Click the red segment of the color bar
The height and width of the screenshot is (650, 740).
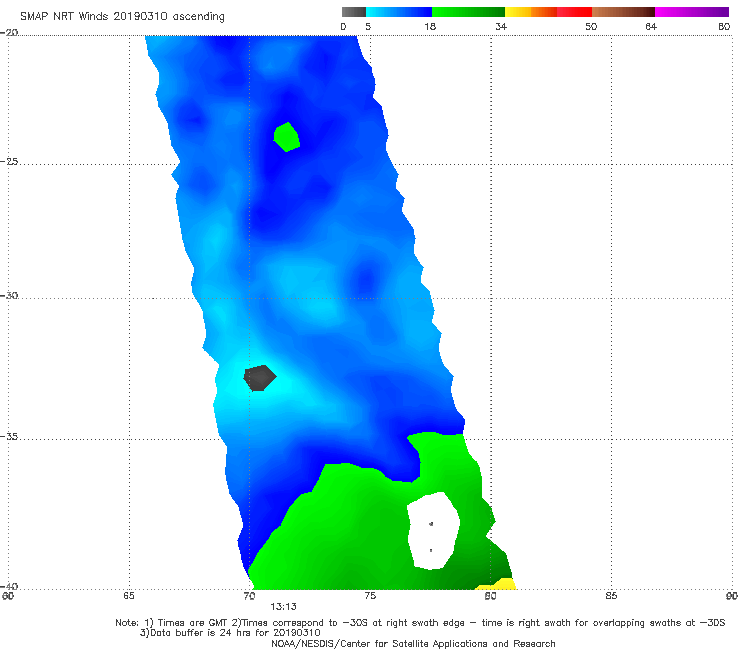574,12
